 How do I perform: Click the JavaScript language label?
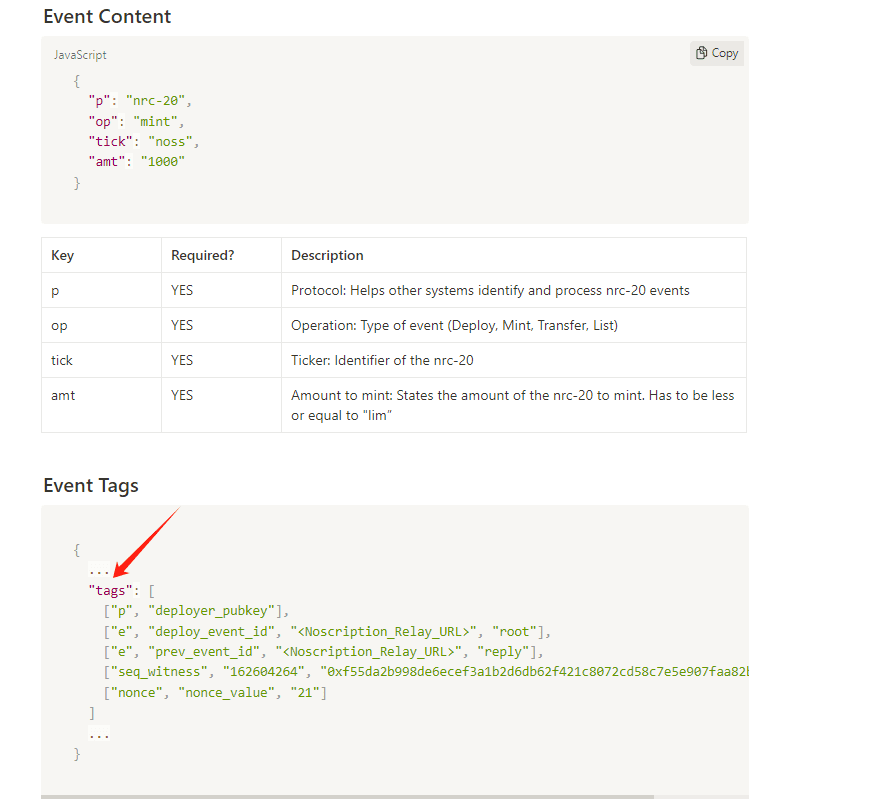[80, 55]
